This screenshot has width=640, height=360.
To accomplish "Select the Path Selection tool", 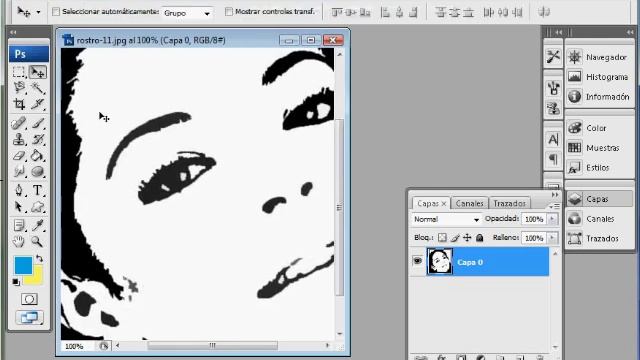I will point(19,207).
